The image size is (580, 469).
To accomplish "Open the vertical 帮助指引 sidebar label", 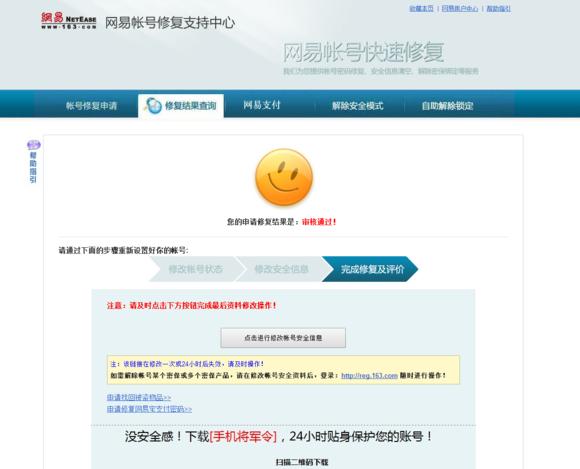I will pyautogui.click(x=33, y=167).
